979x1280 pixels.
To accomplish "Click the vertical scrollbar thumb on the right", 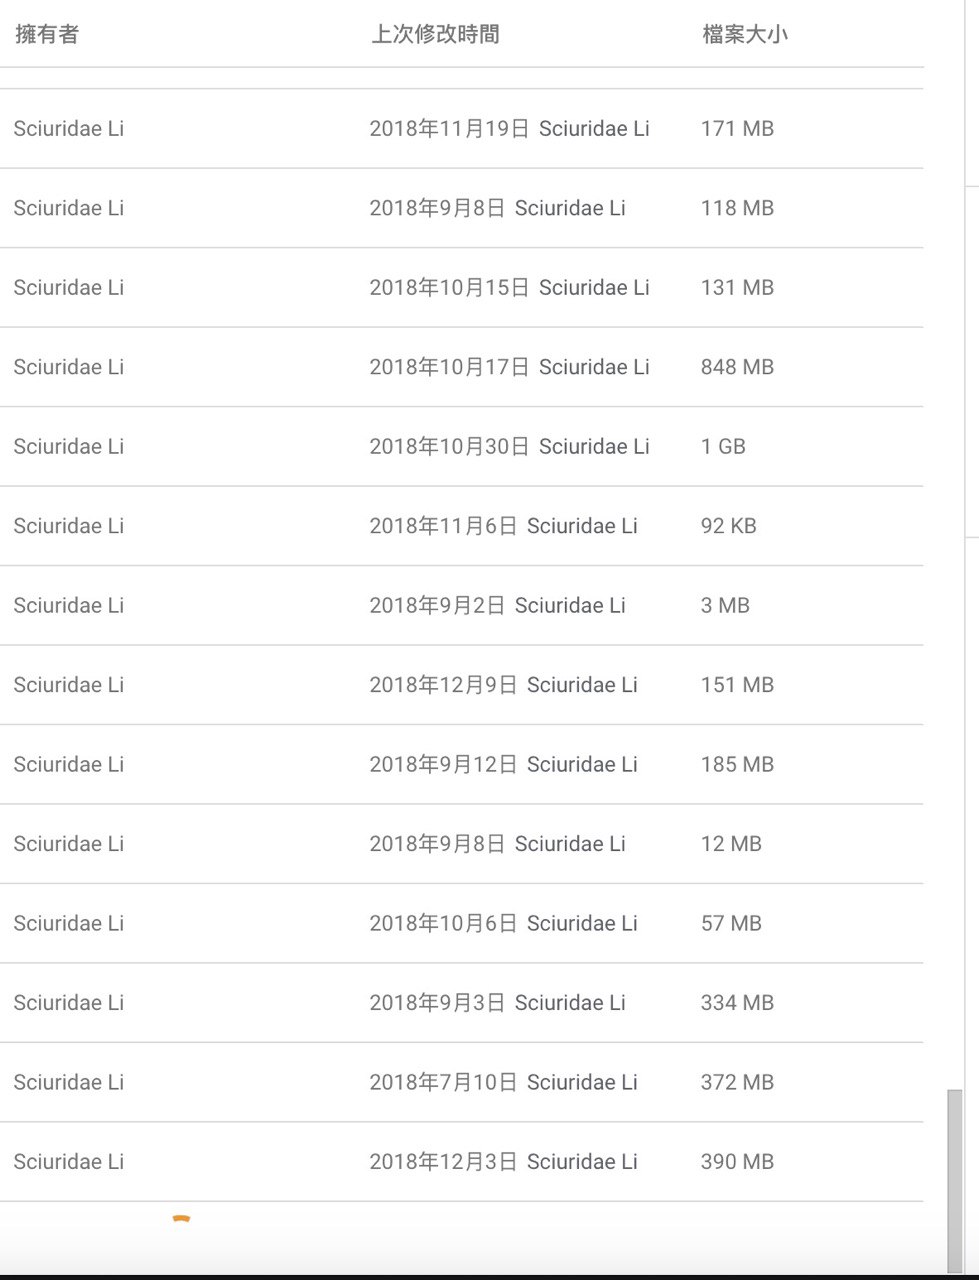I will click(955, 1181).
